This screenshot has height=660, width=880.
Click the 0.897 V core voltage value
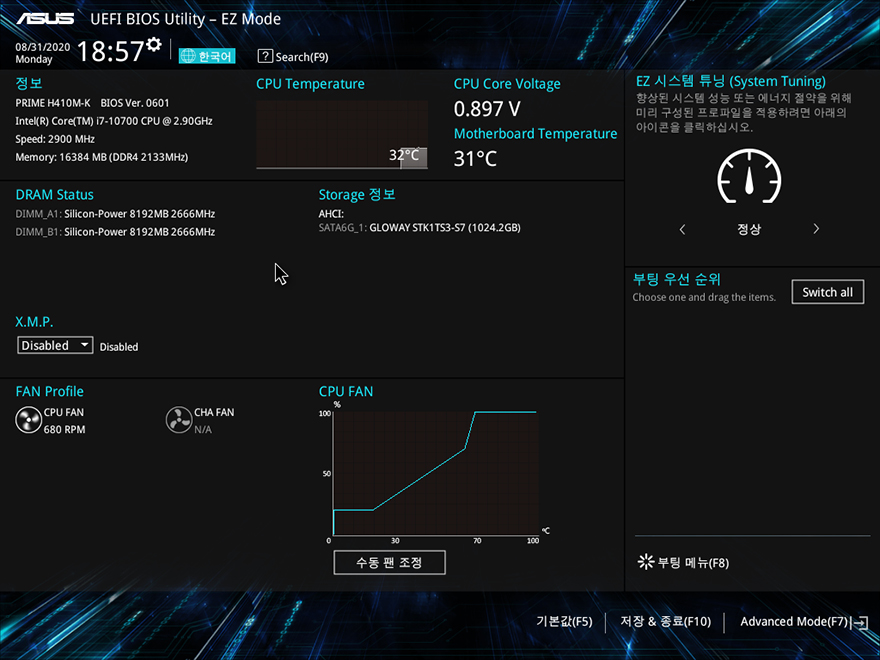tap(487, 109)
